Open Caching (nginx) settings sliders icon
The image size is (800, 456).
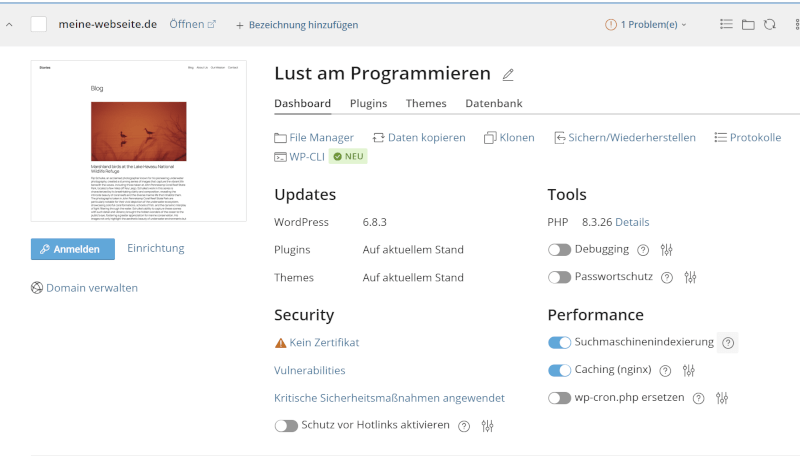pos(687,371)
